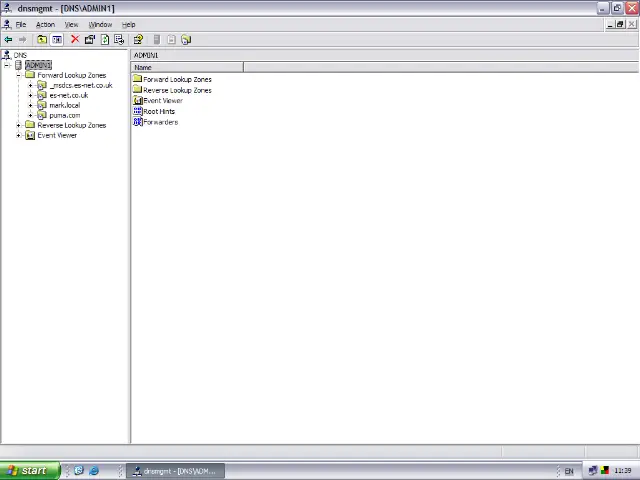640x480 pixels.
Task: Open the View menu
Action: [71, 24]
